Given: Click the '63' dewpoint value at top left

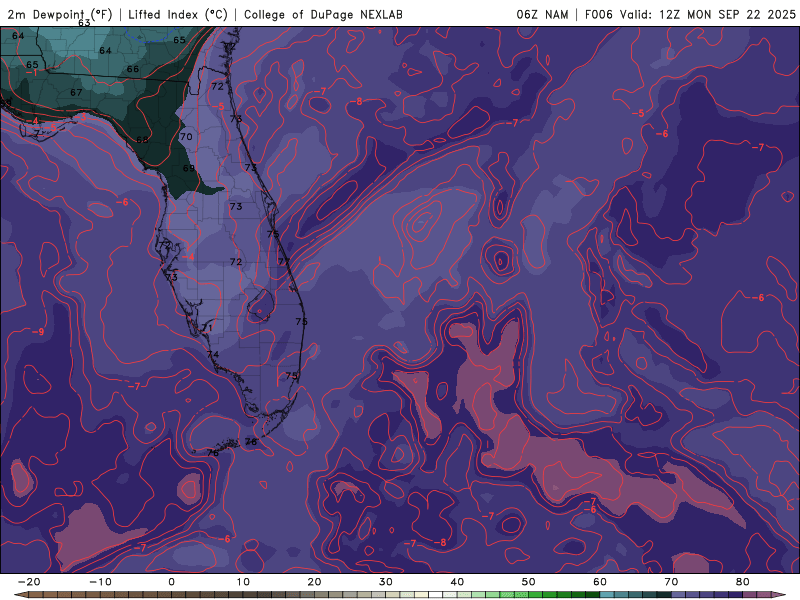Looking at the screenshot, I should pos(84,23).
